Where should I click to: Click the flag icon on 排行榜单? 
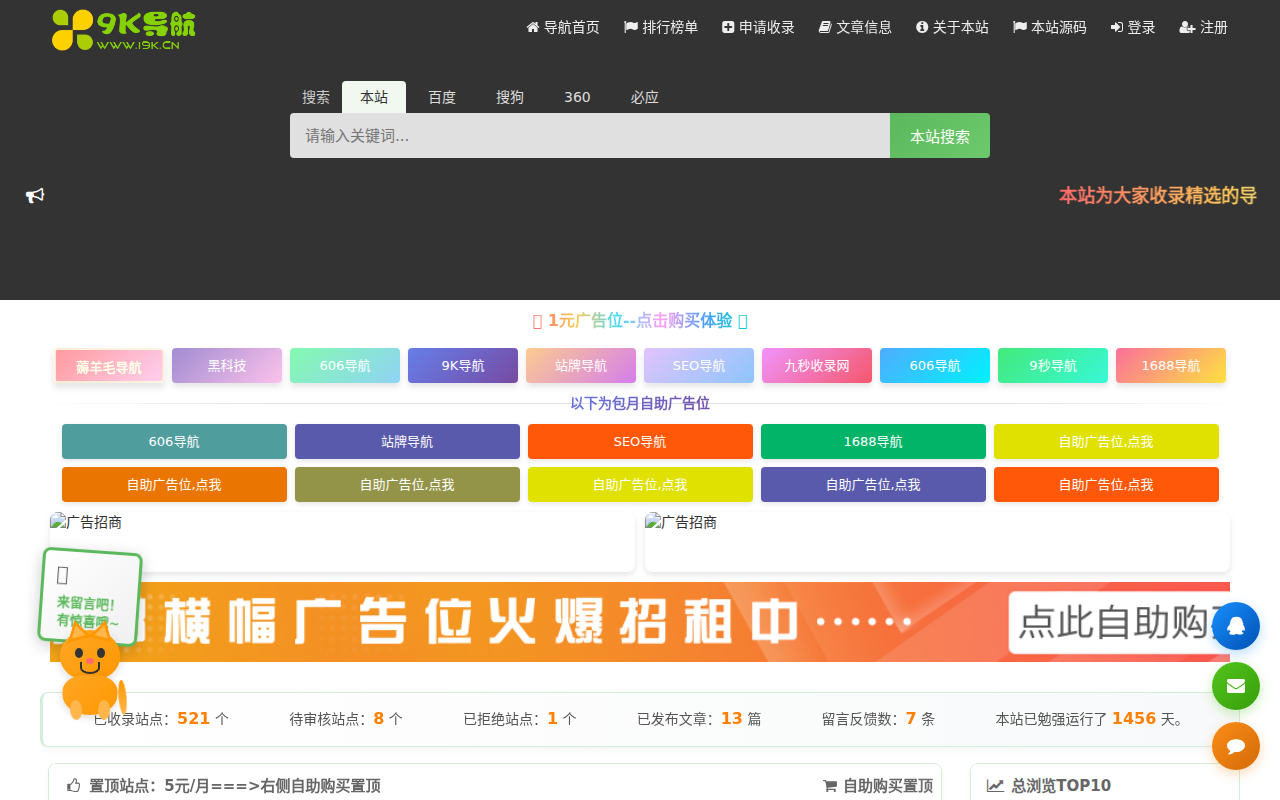(630, 27)
